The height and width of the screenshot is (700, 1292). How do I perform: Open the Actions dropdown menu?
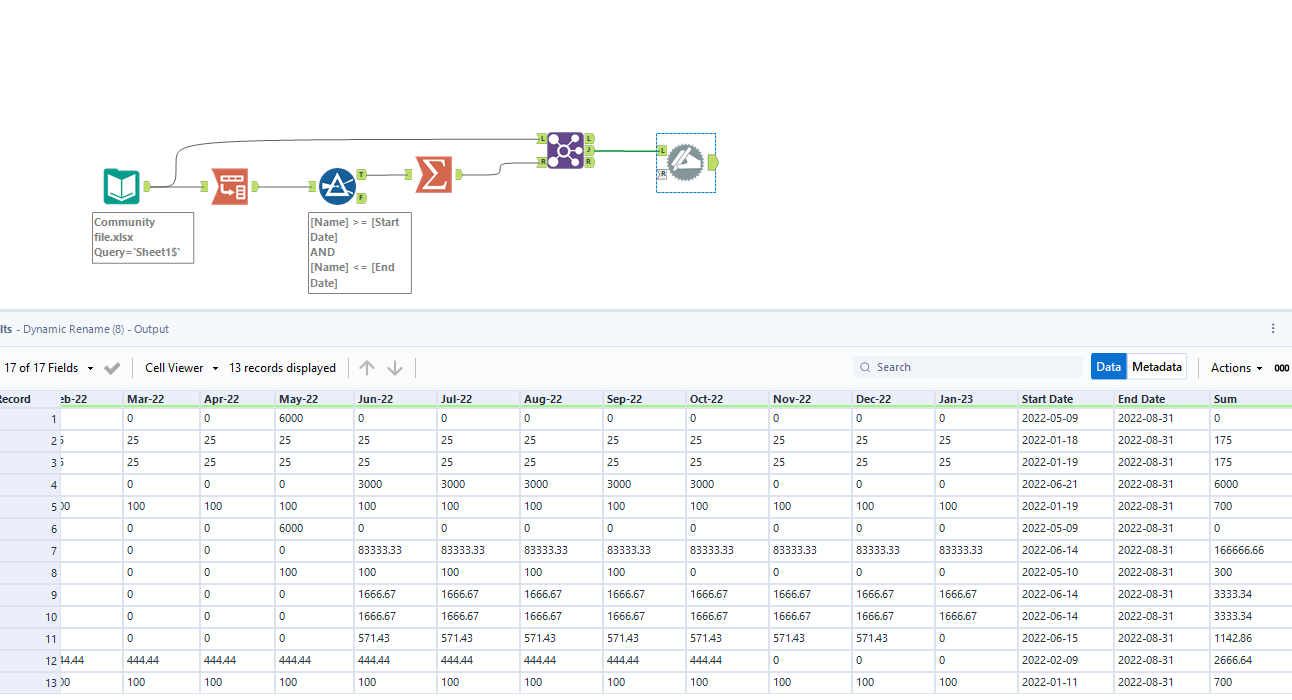(1236, 368)
